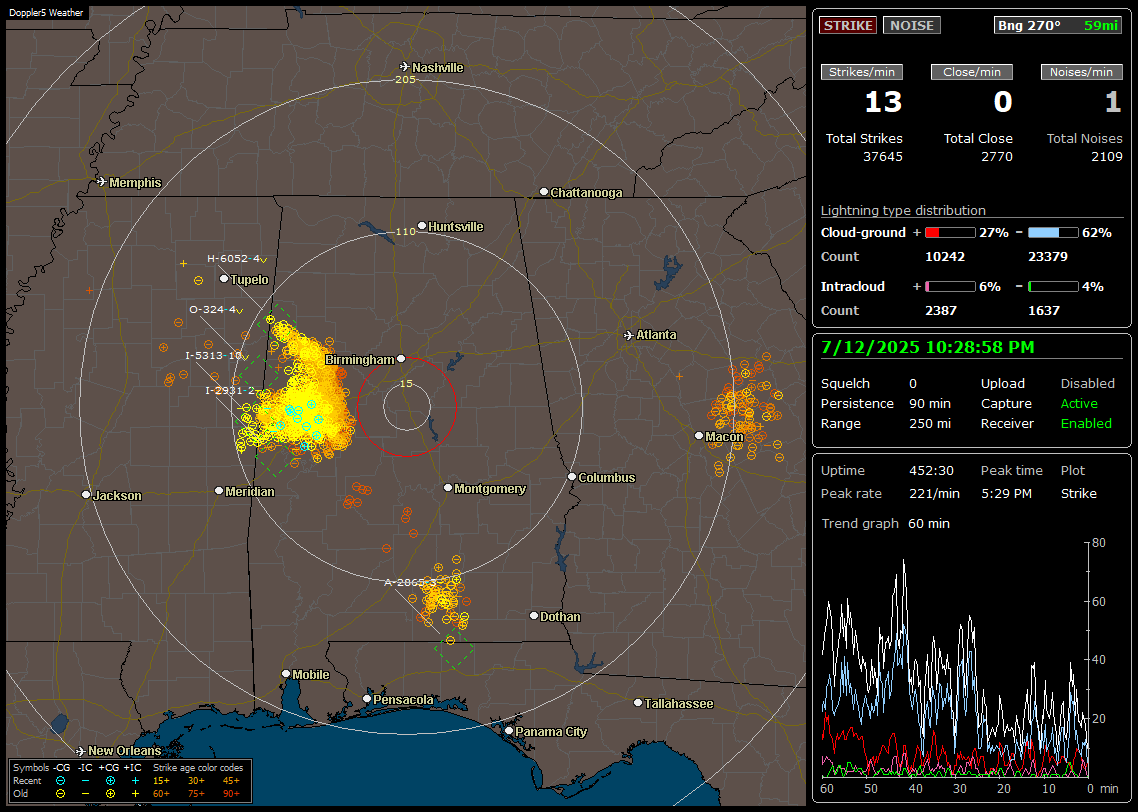This screenshot has width=1138, height=812.
Task: Click the Panama City marker
Action: point(509,731)
